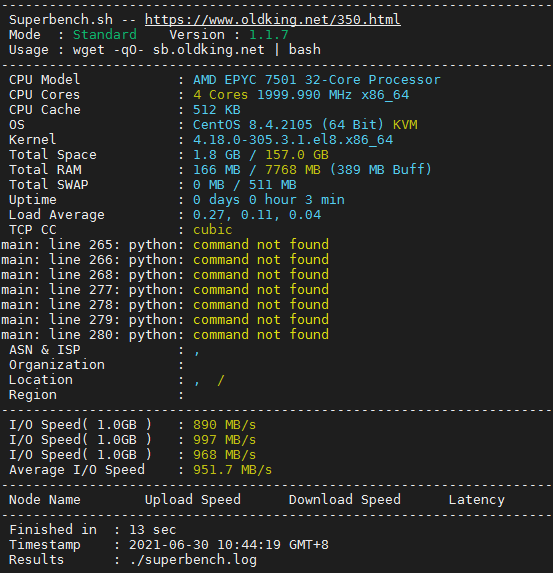Click 'AMD EPYC 7501 32-Core Processor' text

click(x=317, y=80)
